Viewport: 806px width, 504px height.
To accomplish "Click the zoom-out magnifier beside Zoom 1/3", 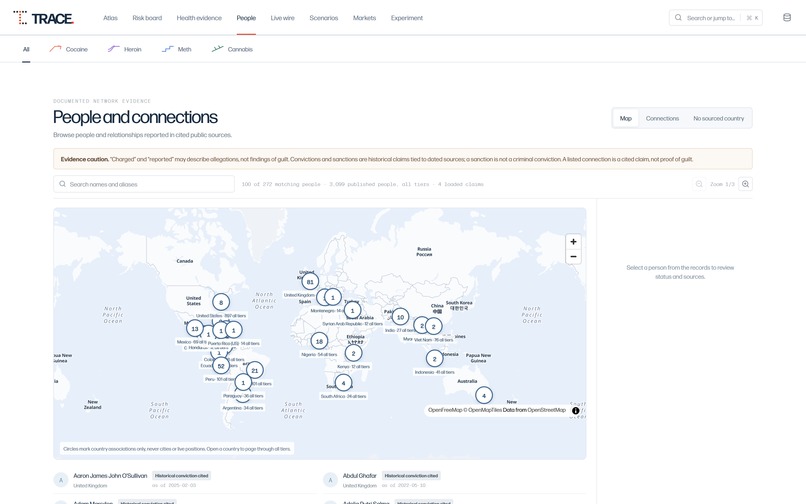I will pyautogui.click(x=699, y=184).
